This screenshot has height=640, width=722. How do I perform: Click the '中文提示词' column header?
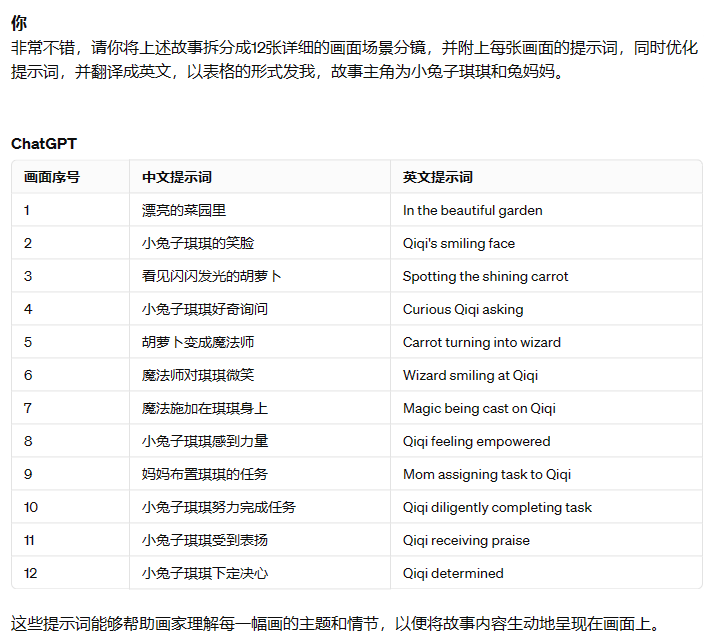click(177, 177)
